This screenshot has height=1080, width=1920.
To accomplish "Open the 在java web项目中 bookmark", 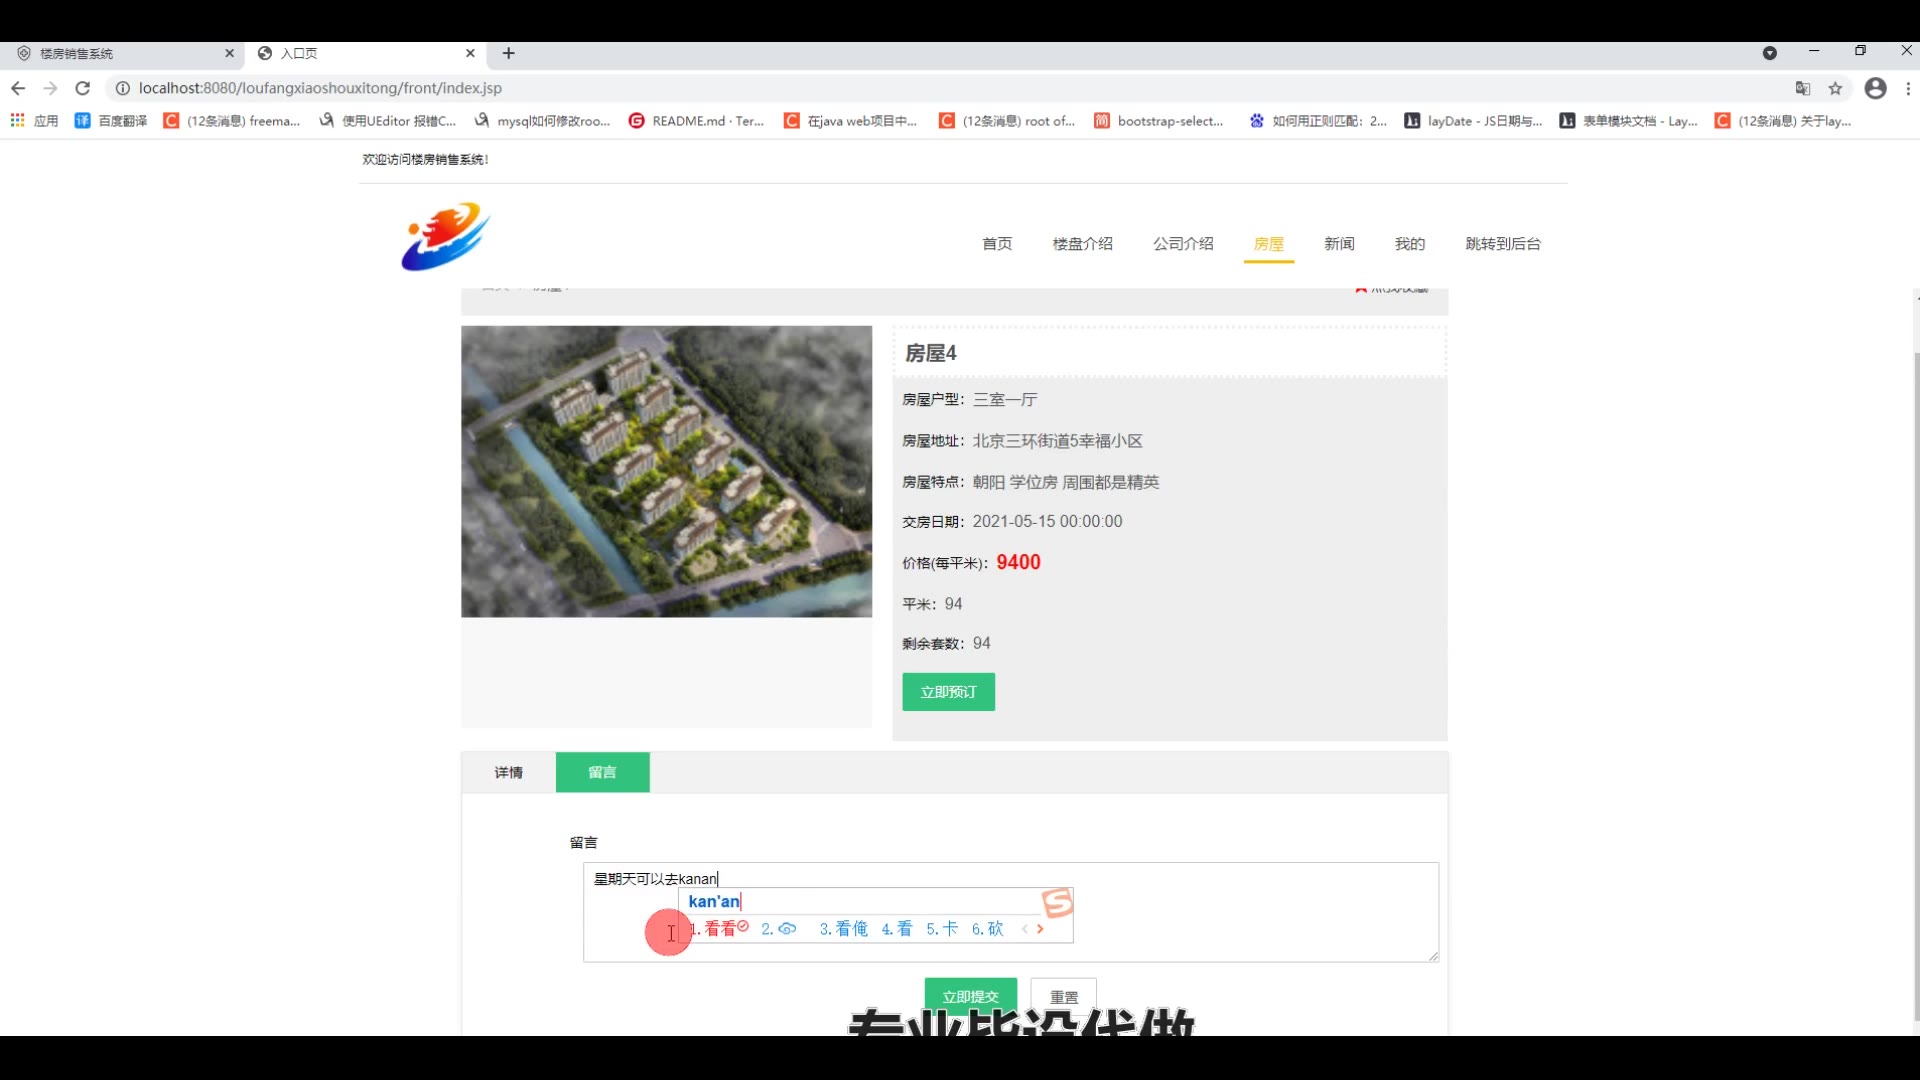I will 851,121.
